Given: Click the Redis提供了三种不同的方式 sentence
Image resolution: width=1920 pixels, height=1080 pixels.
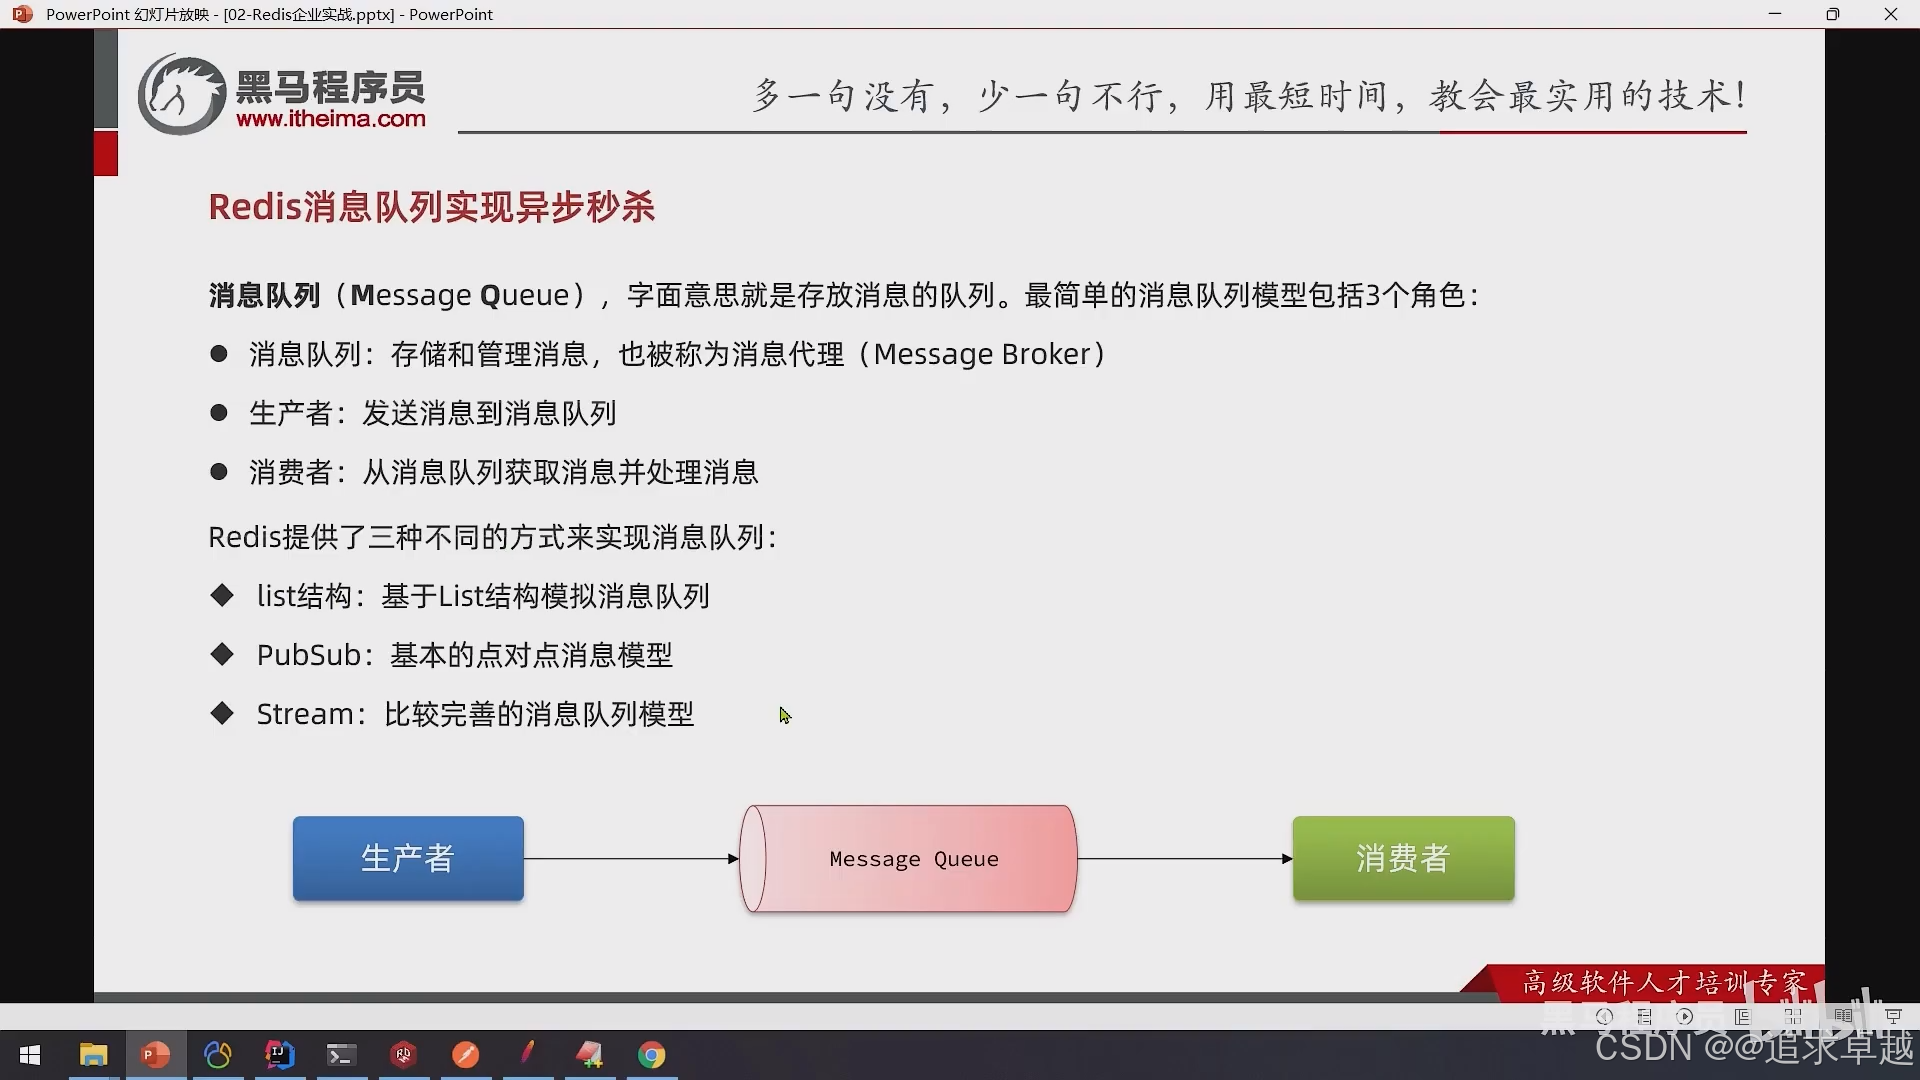Looking at the screenshot, I should coord(493,537).
